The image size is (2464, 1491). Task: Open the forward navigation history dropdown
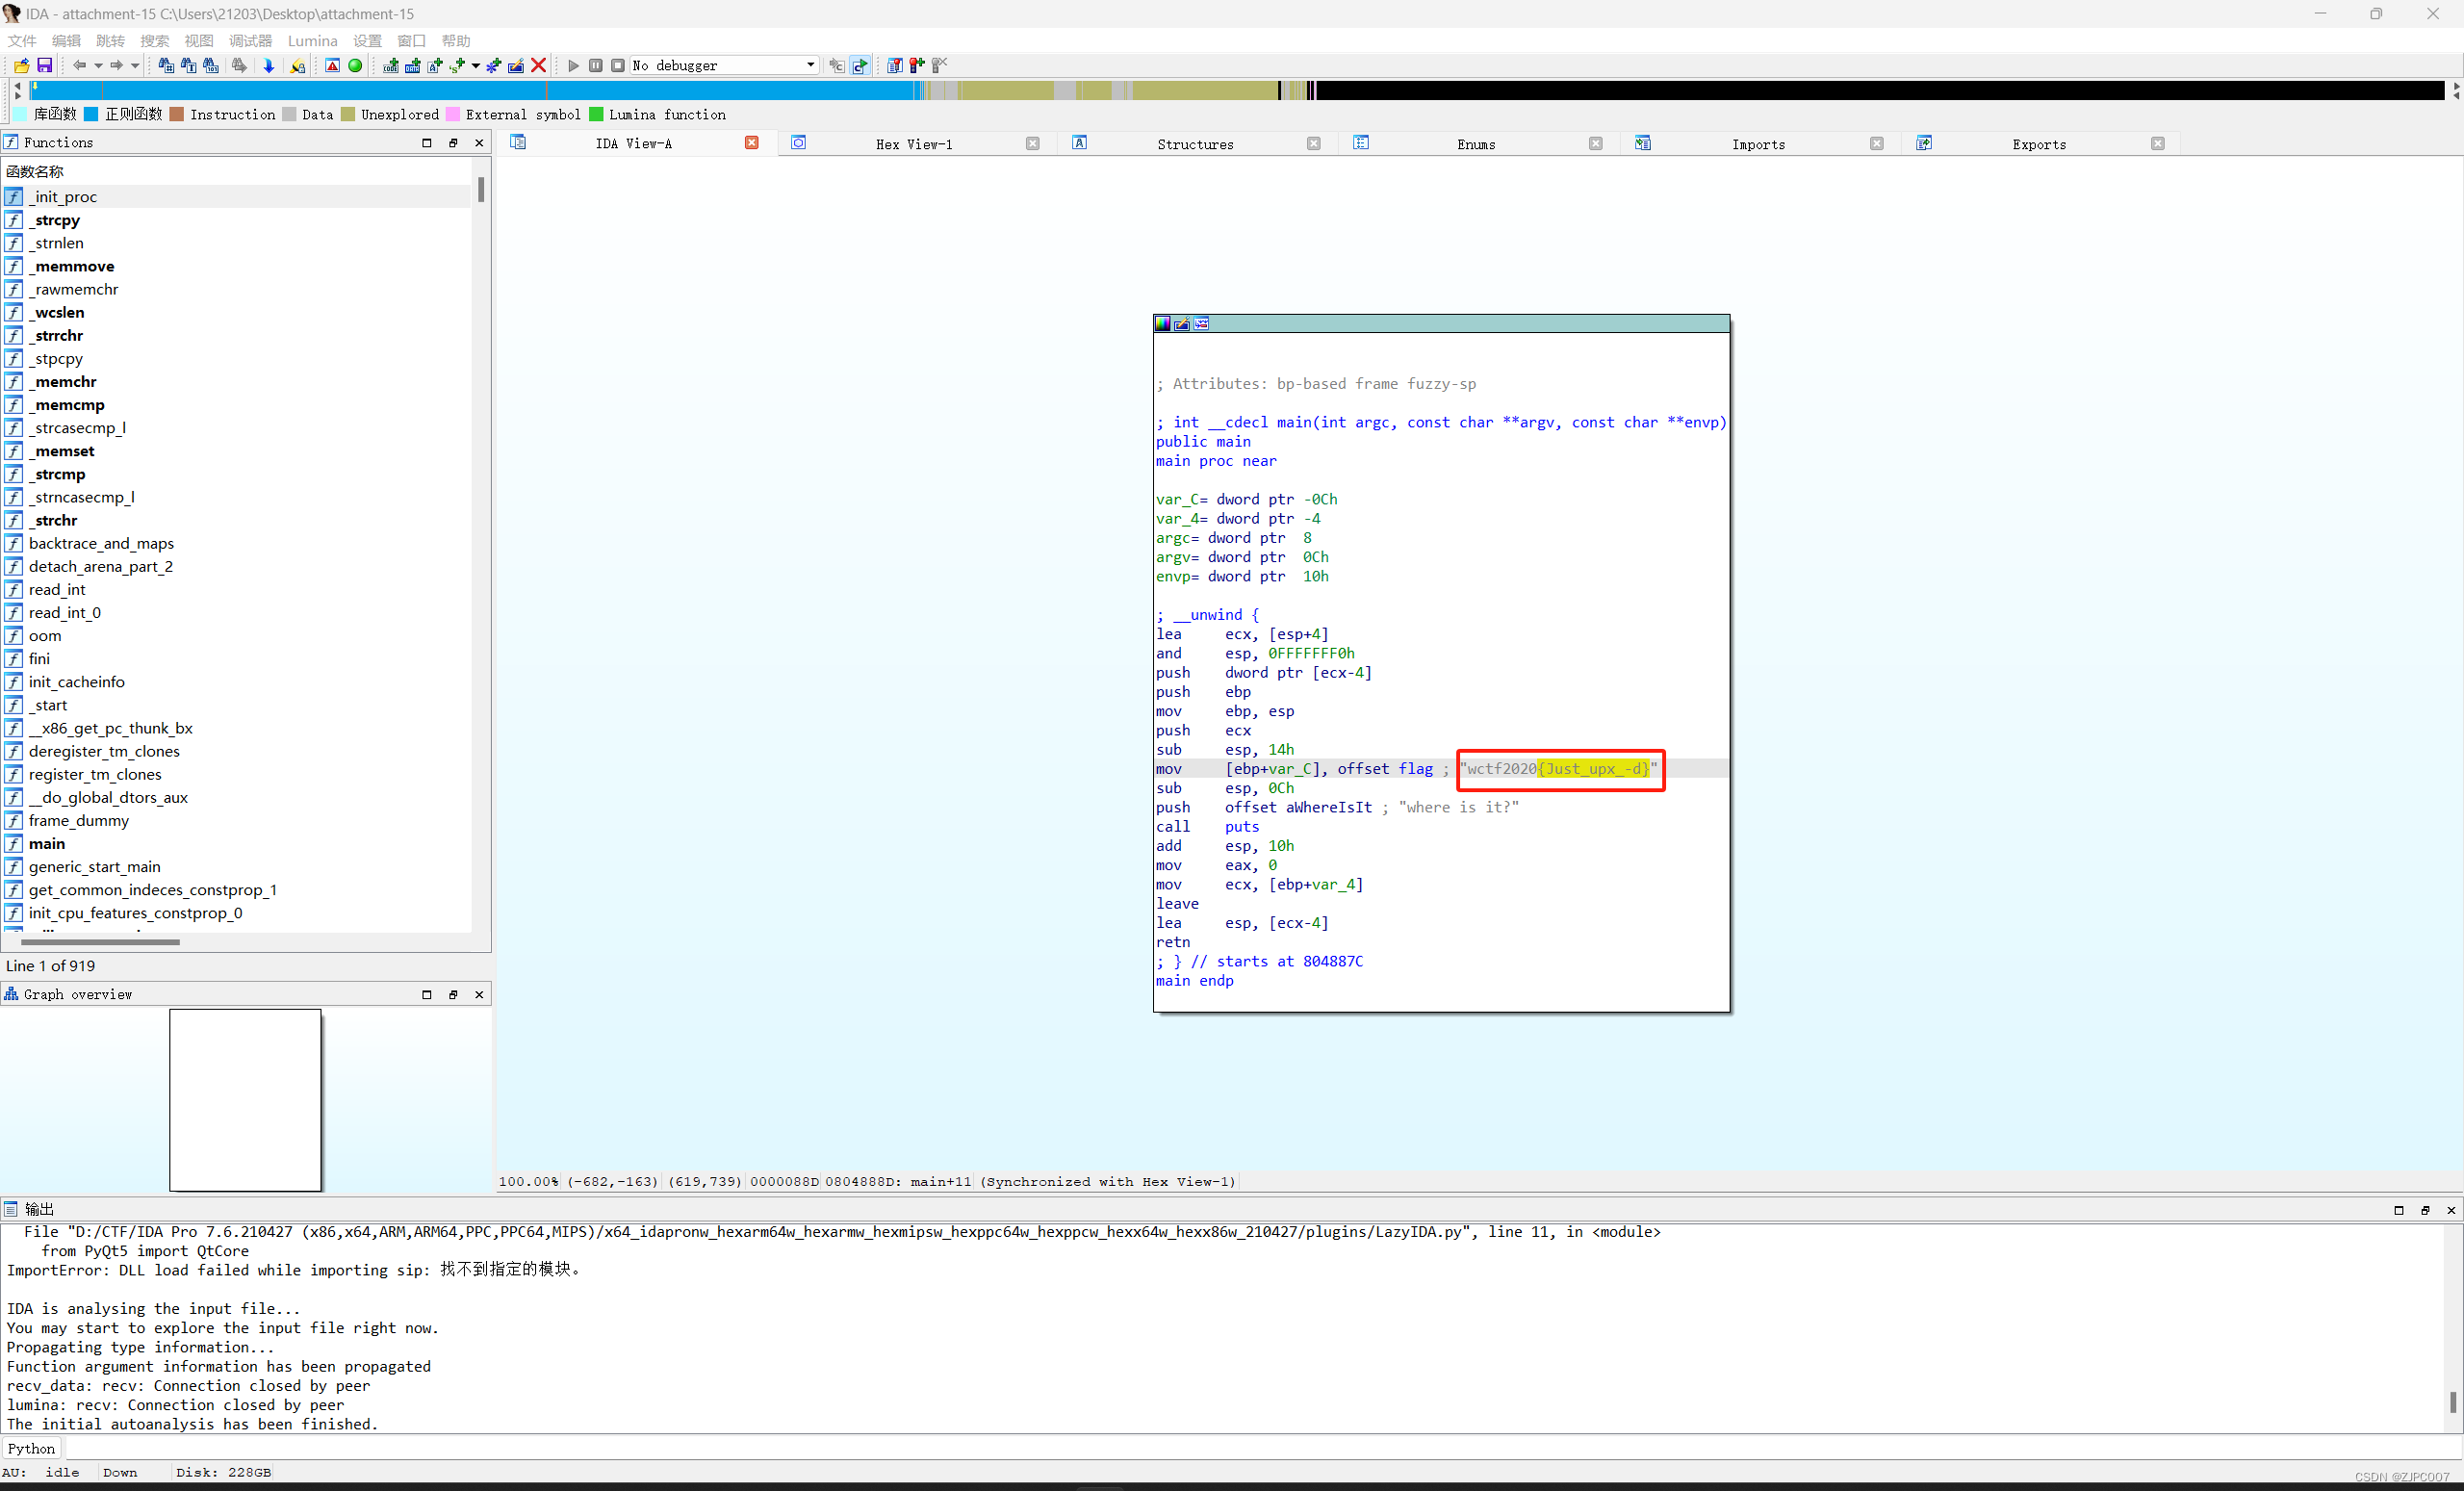(x=135, y=65)
